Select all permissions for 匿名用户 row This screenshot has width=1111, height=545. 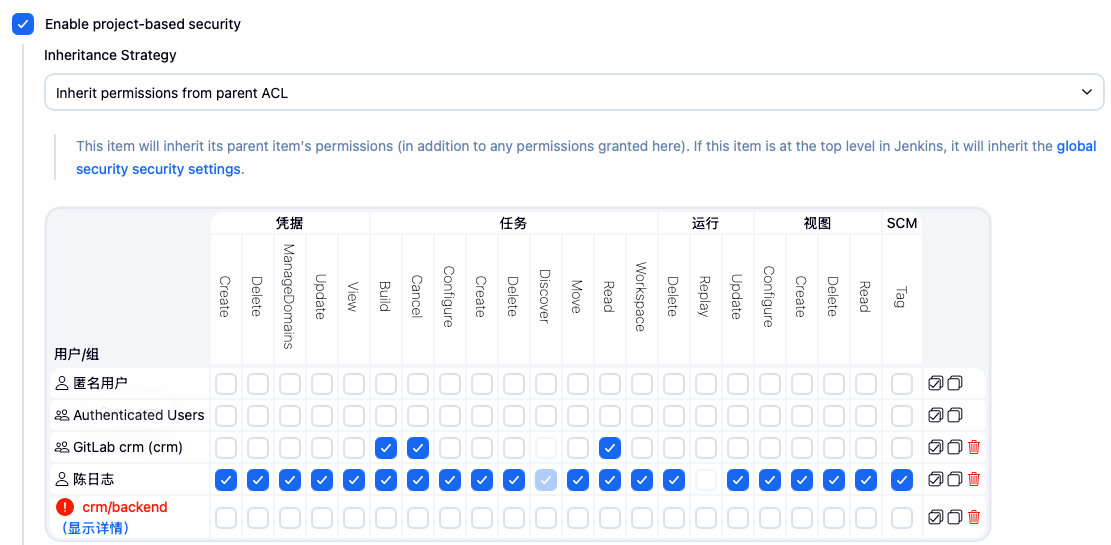point(935,383)
